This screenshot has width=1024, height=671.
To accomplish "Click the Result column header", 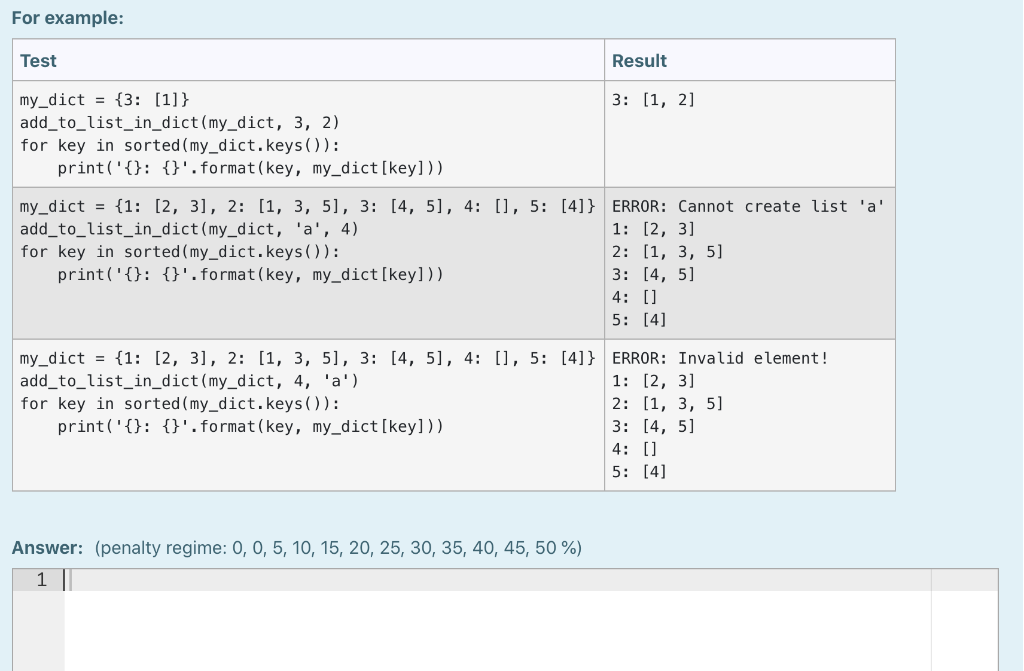I will coord(638,61).
